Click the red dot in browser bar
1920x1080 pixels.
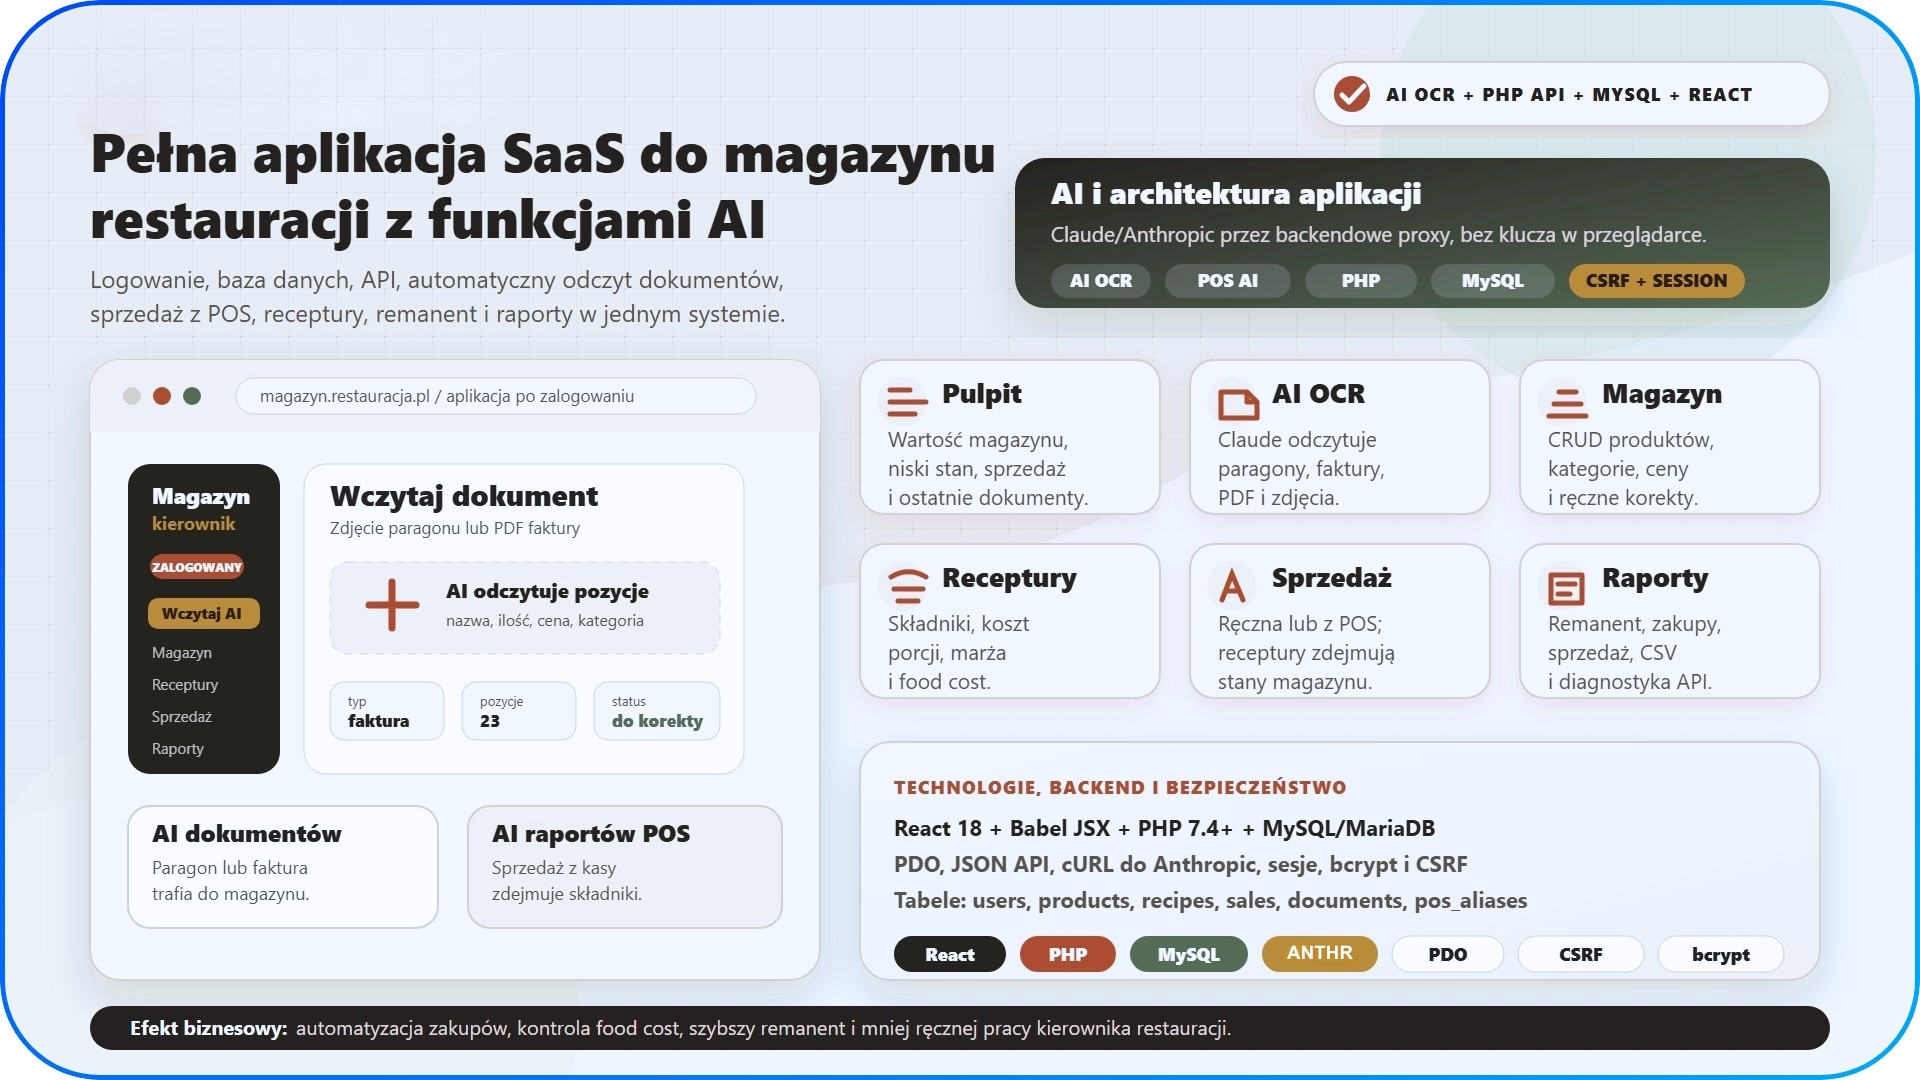tap(162, 396)
